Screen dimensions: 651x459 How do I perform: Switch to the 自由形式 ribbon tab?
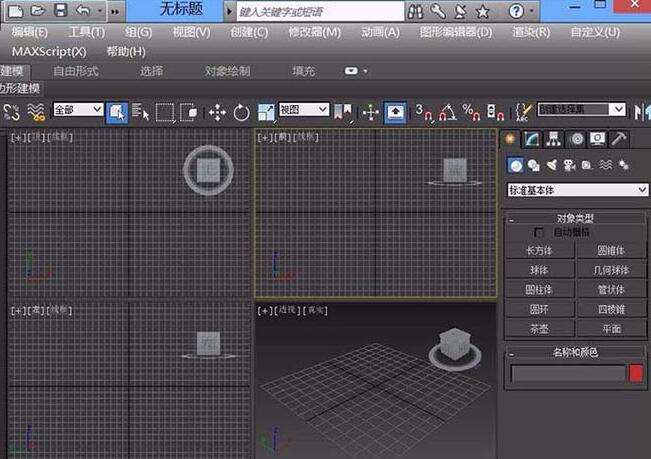click(76, 72)
